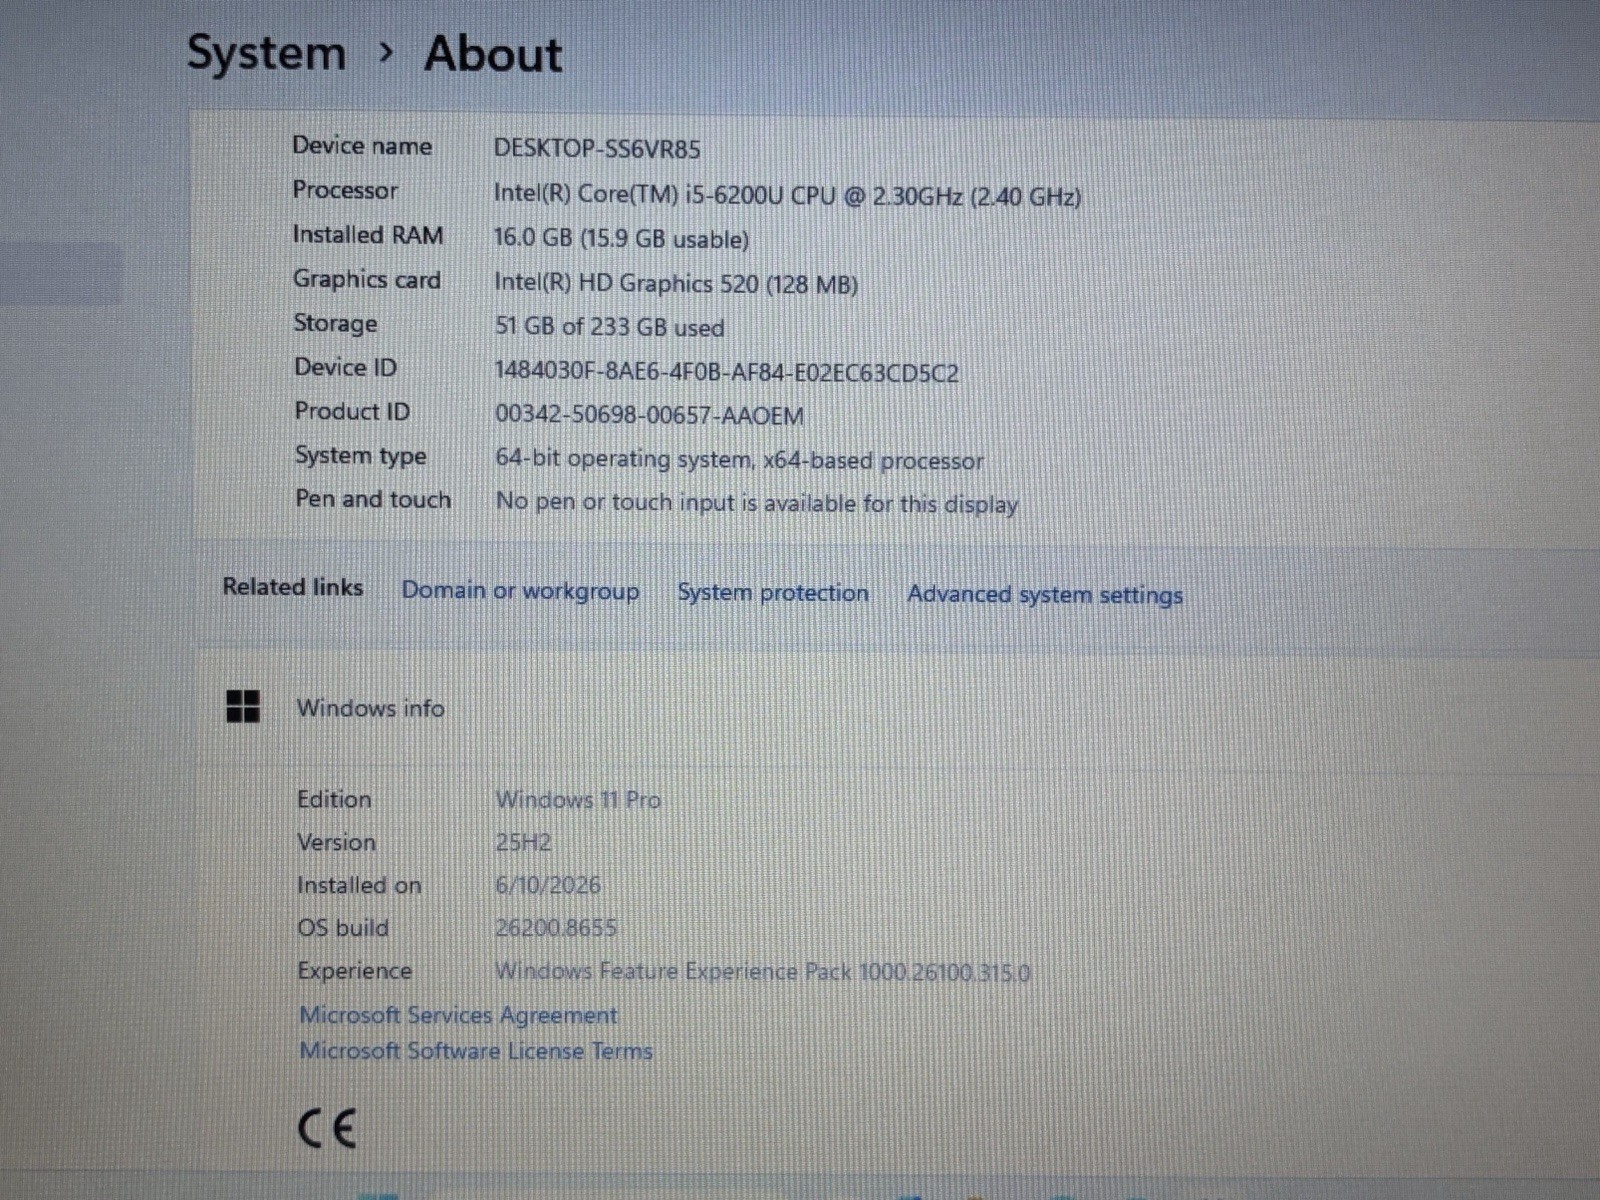Click the Product ID label
This screenshot has height=1200, width=1600.
352,411
